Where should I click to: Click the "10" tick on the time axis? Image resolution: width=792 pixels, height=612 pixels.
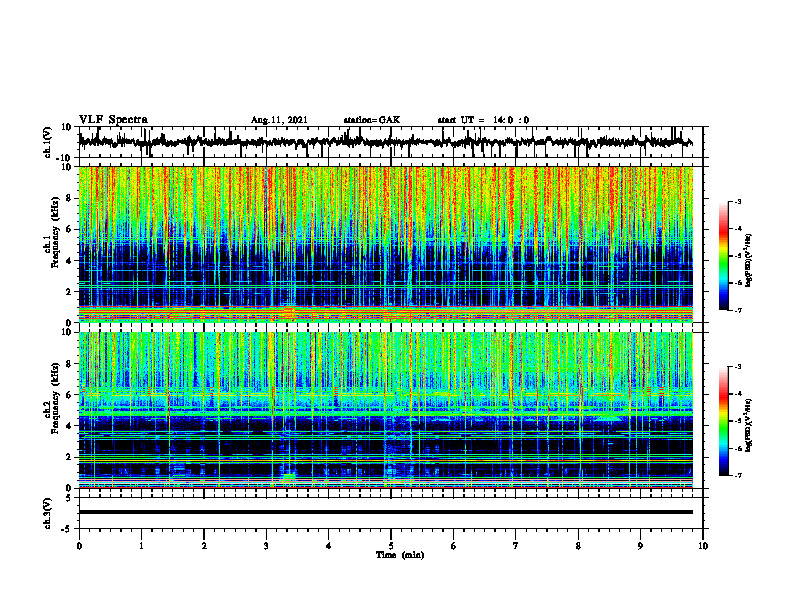coord(703,546)
